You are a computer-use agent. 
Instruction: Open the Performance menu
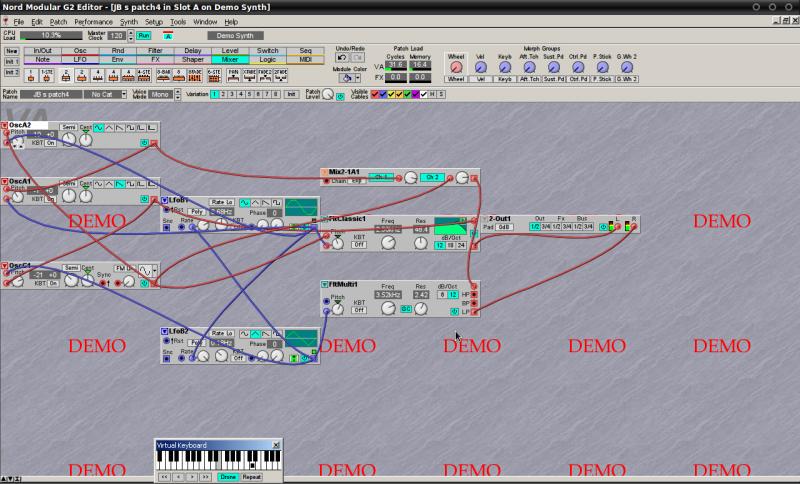pyautogui.click(x=93, y=22)
